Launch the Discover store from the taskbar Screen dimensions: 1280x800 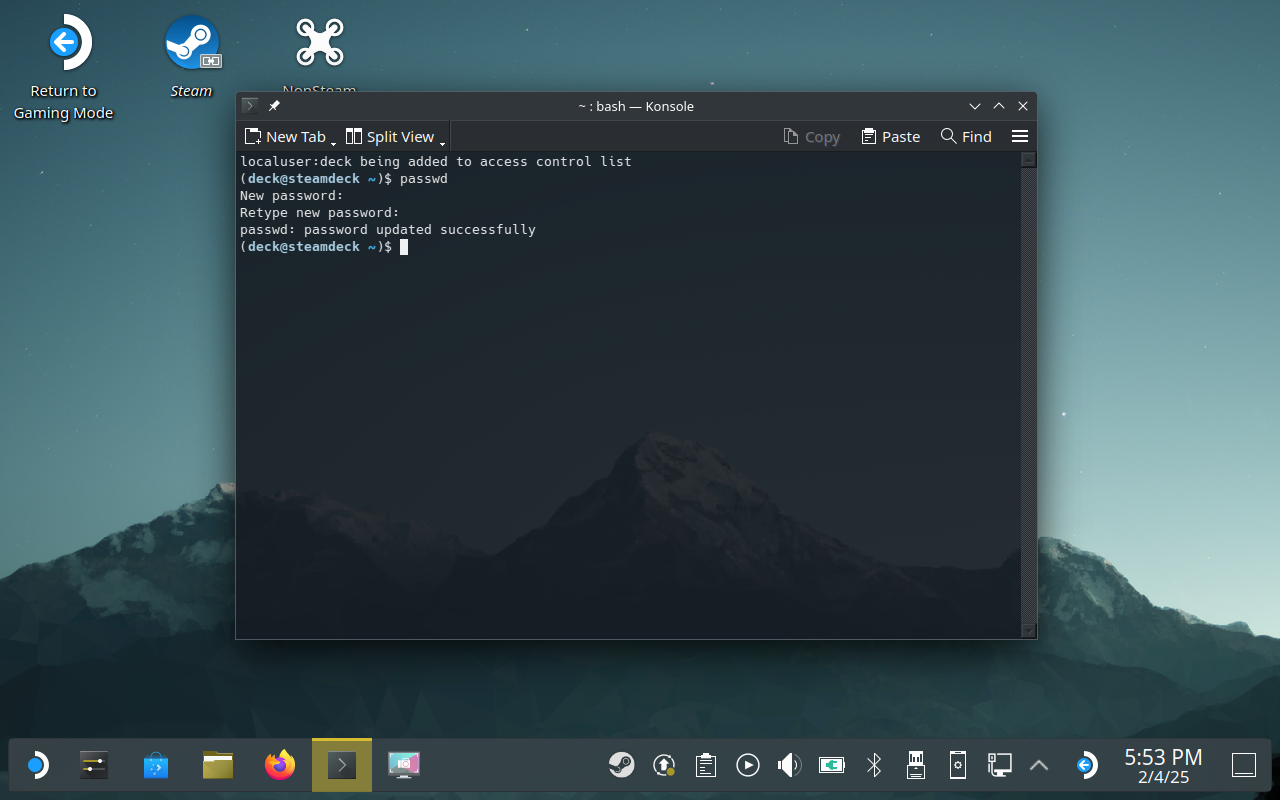[x=156, y=766]
